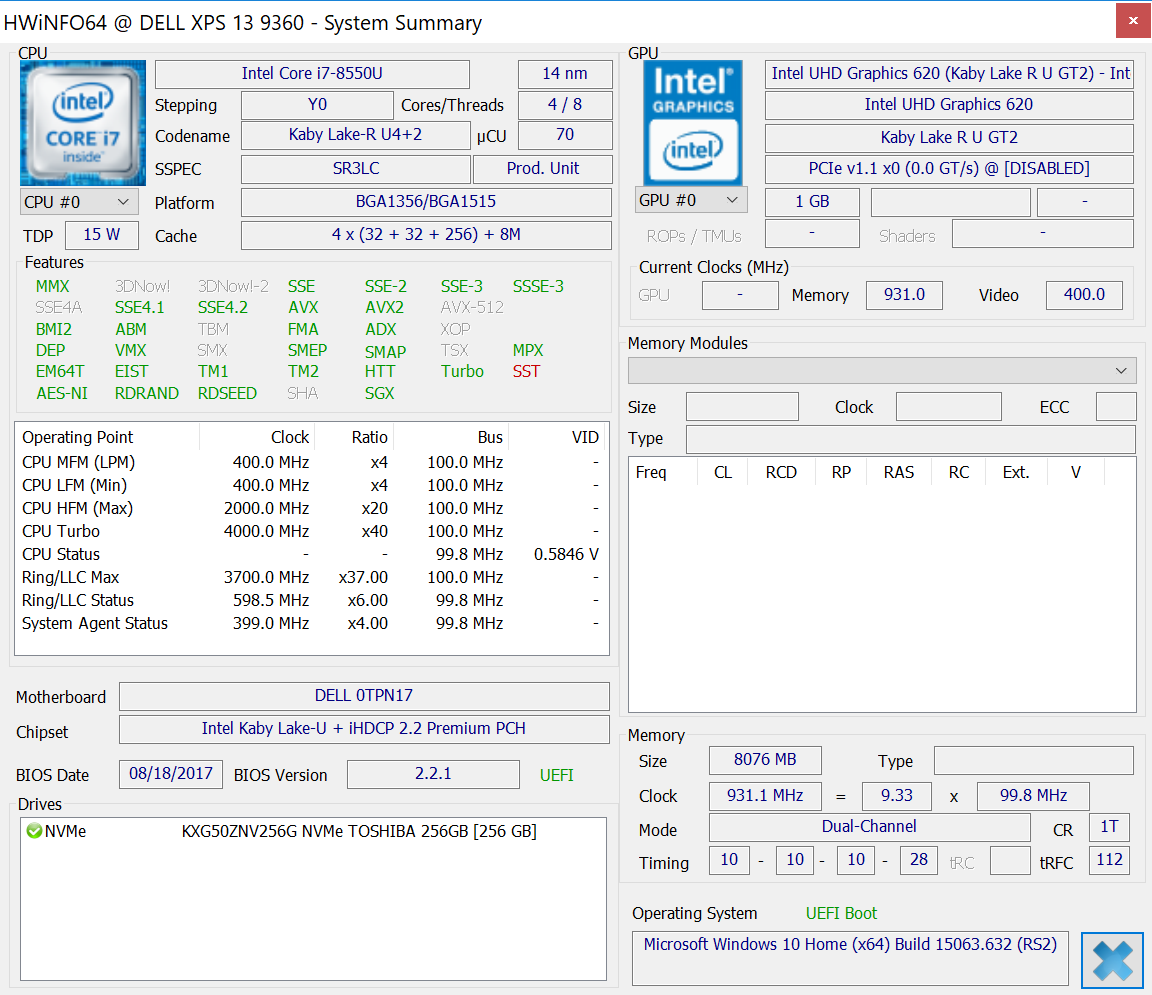Click the SSPEC SR3LC field
Screen dimensions: 1152x995
355,168
